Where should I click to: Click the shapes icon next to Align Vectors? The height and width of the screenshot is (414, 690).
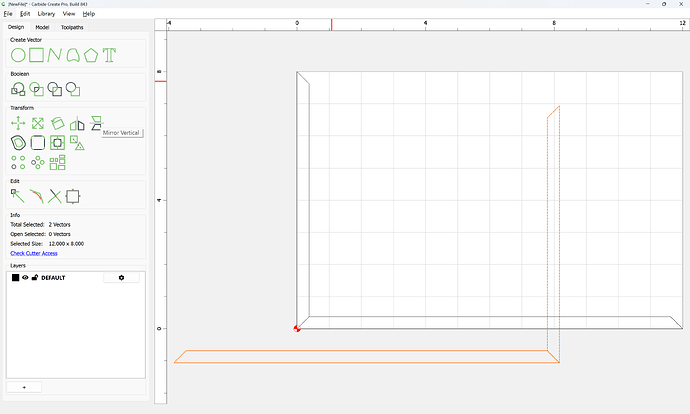pos(77,143)
